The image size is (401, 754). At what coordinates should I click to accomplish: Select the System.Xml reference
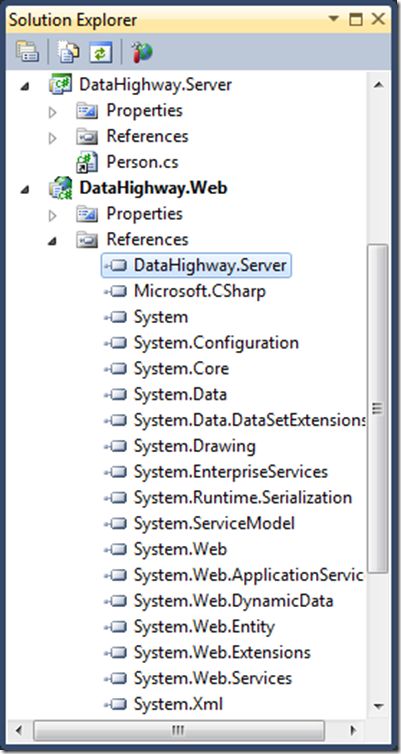(x=178, y=704)
